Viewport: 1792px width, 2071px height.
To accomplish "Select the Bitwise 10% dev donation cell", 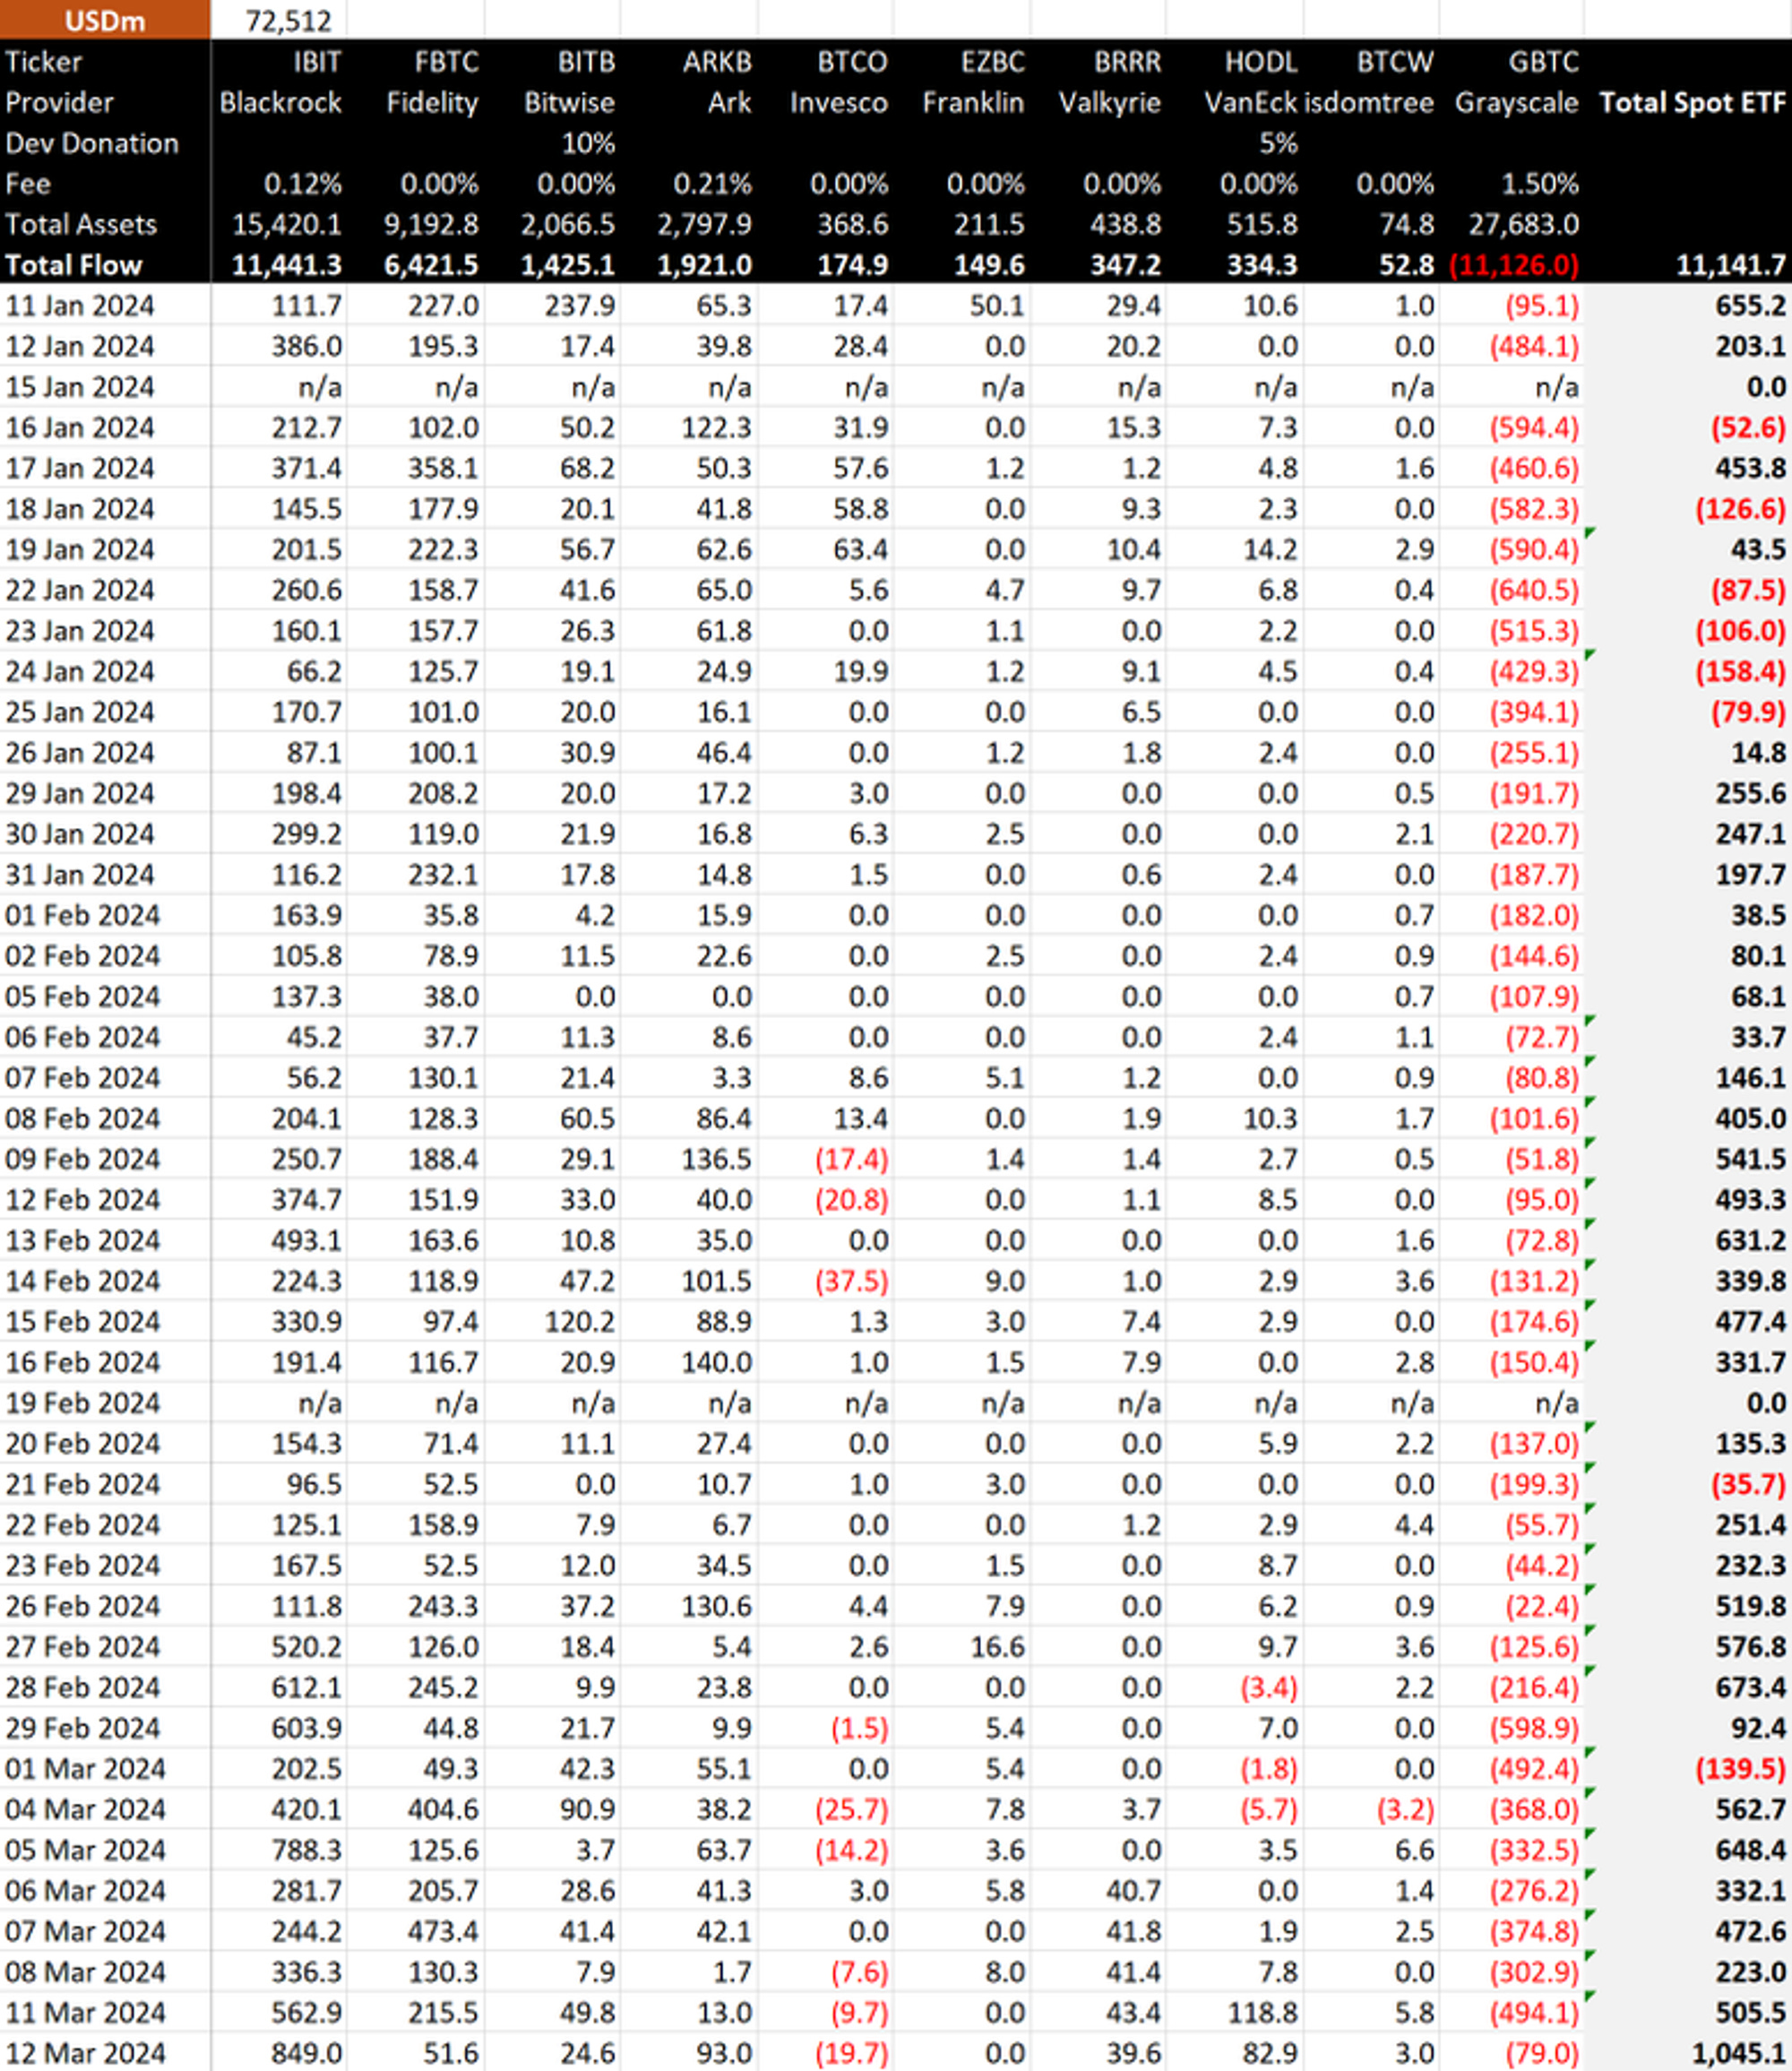I will [587, 144].
